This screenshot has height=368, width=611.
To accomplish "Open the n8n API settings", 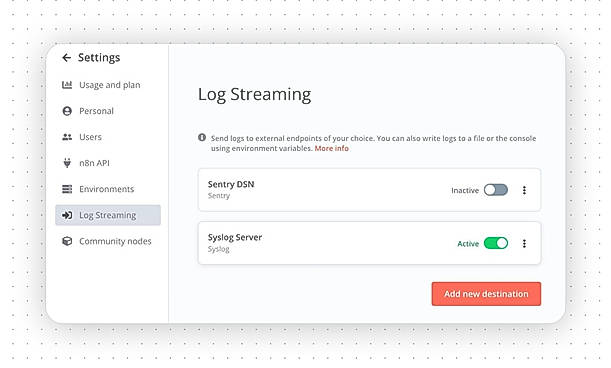I will point(108,163).
